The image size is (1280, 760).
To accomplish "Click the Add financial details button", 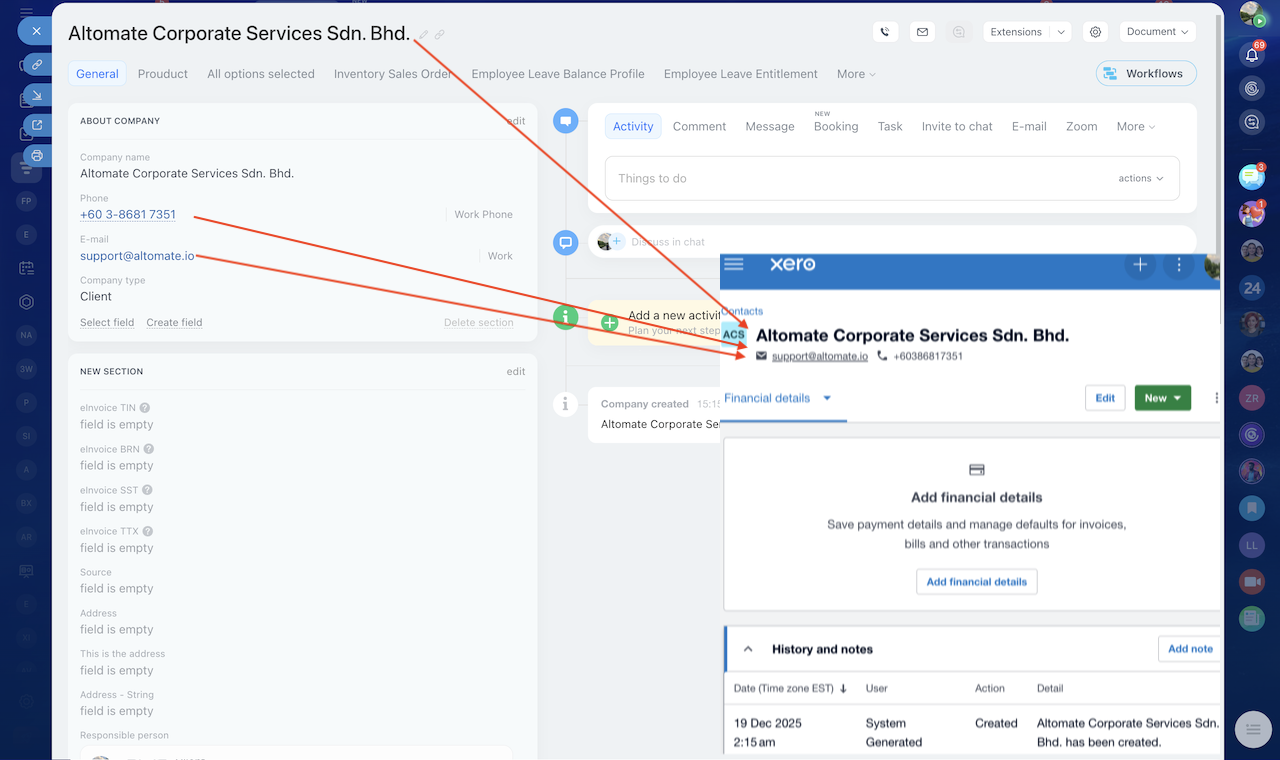I will coord(976,582).
